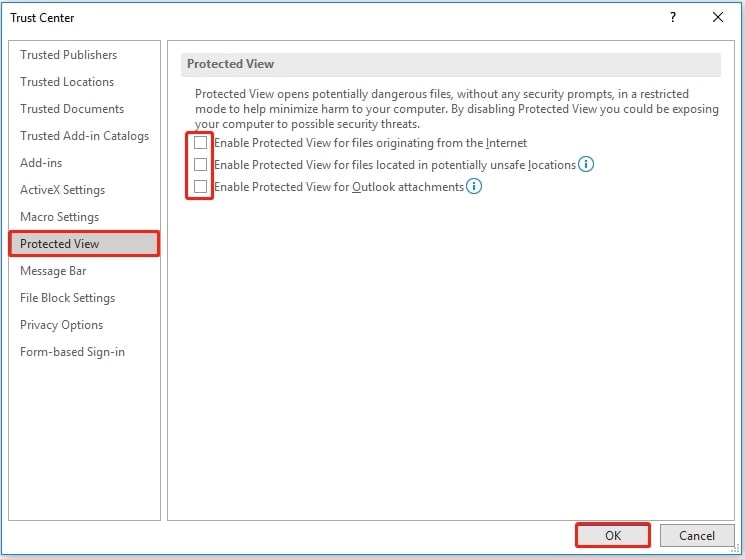Open Trusted Add-in Catalogs settings
Viewport: 745px width, 559px height.
pos(84,136)
